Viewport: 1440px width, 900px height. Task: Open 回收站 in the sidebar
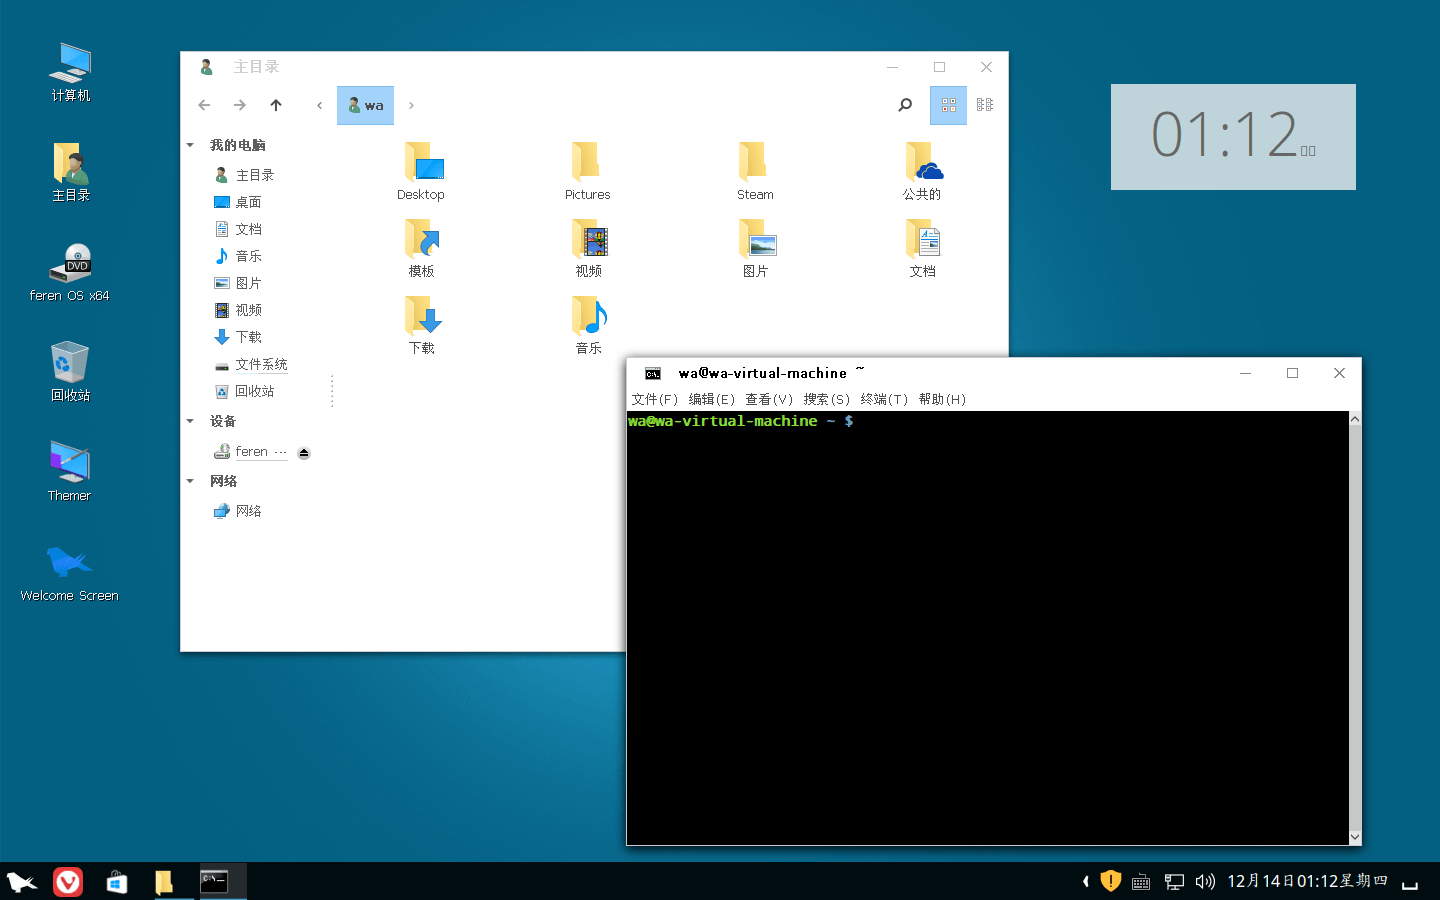[244, 391]
